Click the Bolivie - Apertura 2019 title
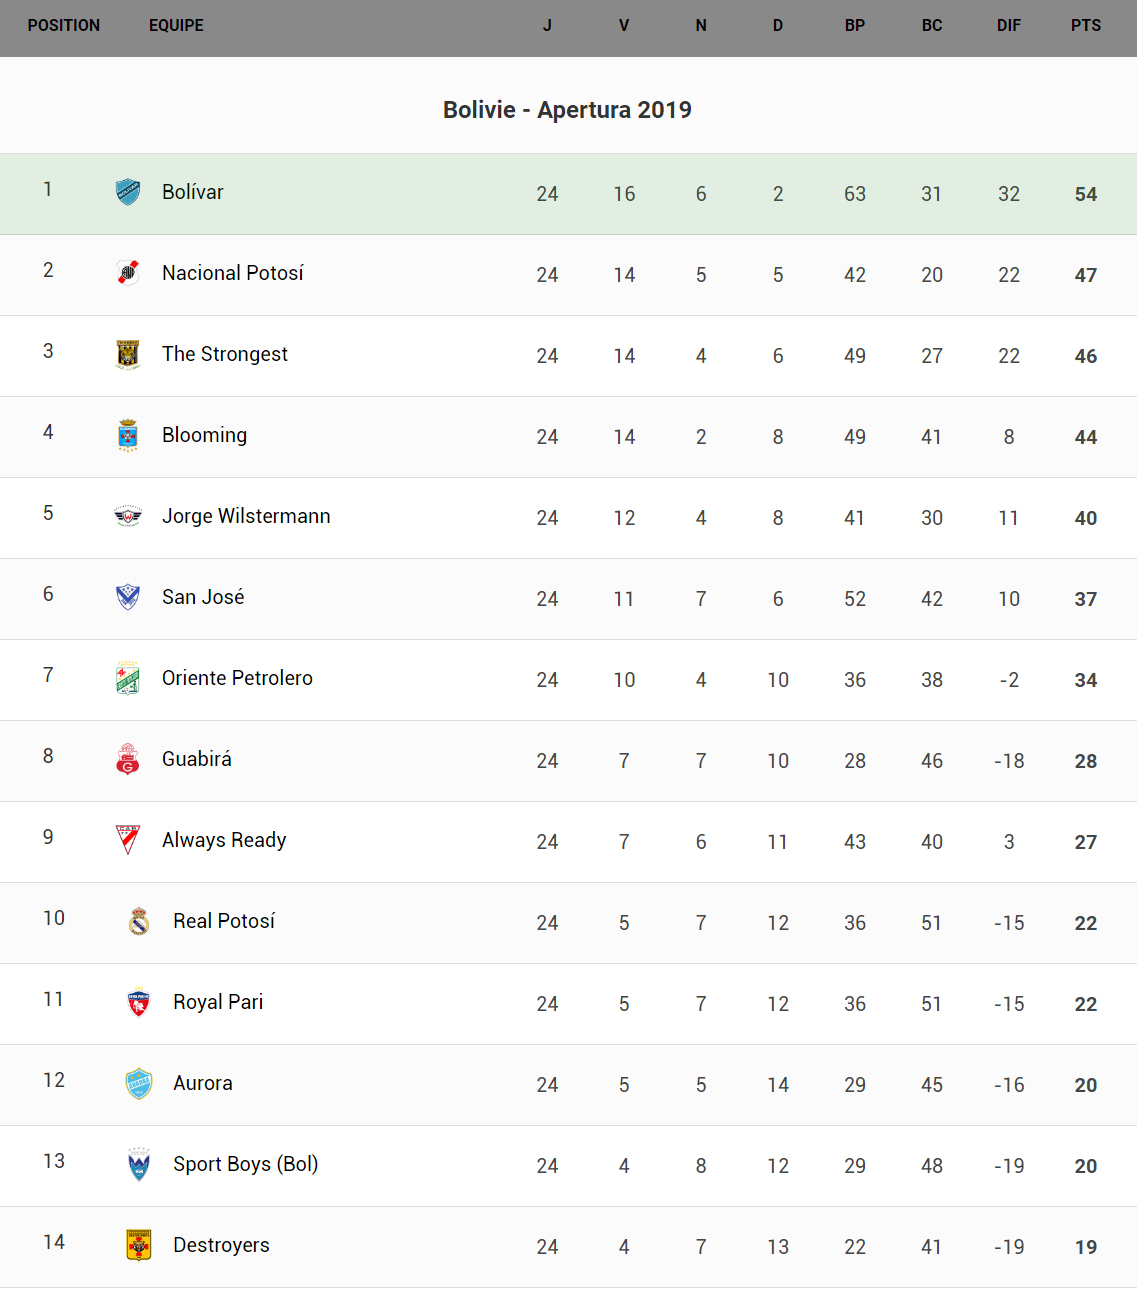Screen dimensions: 1137x1290 [567, 110]
